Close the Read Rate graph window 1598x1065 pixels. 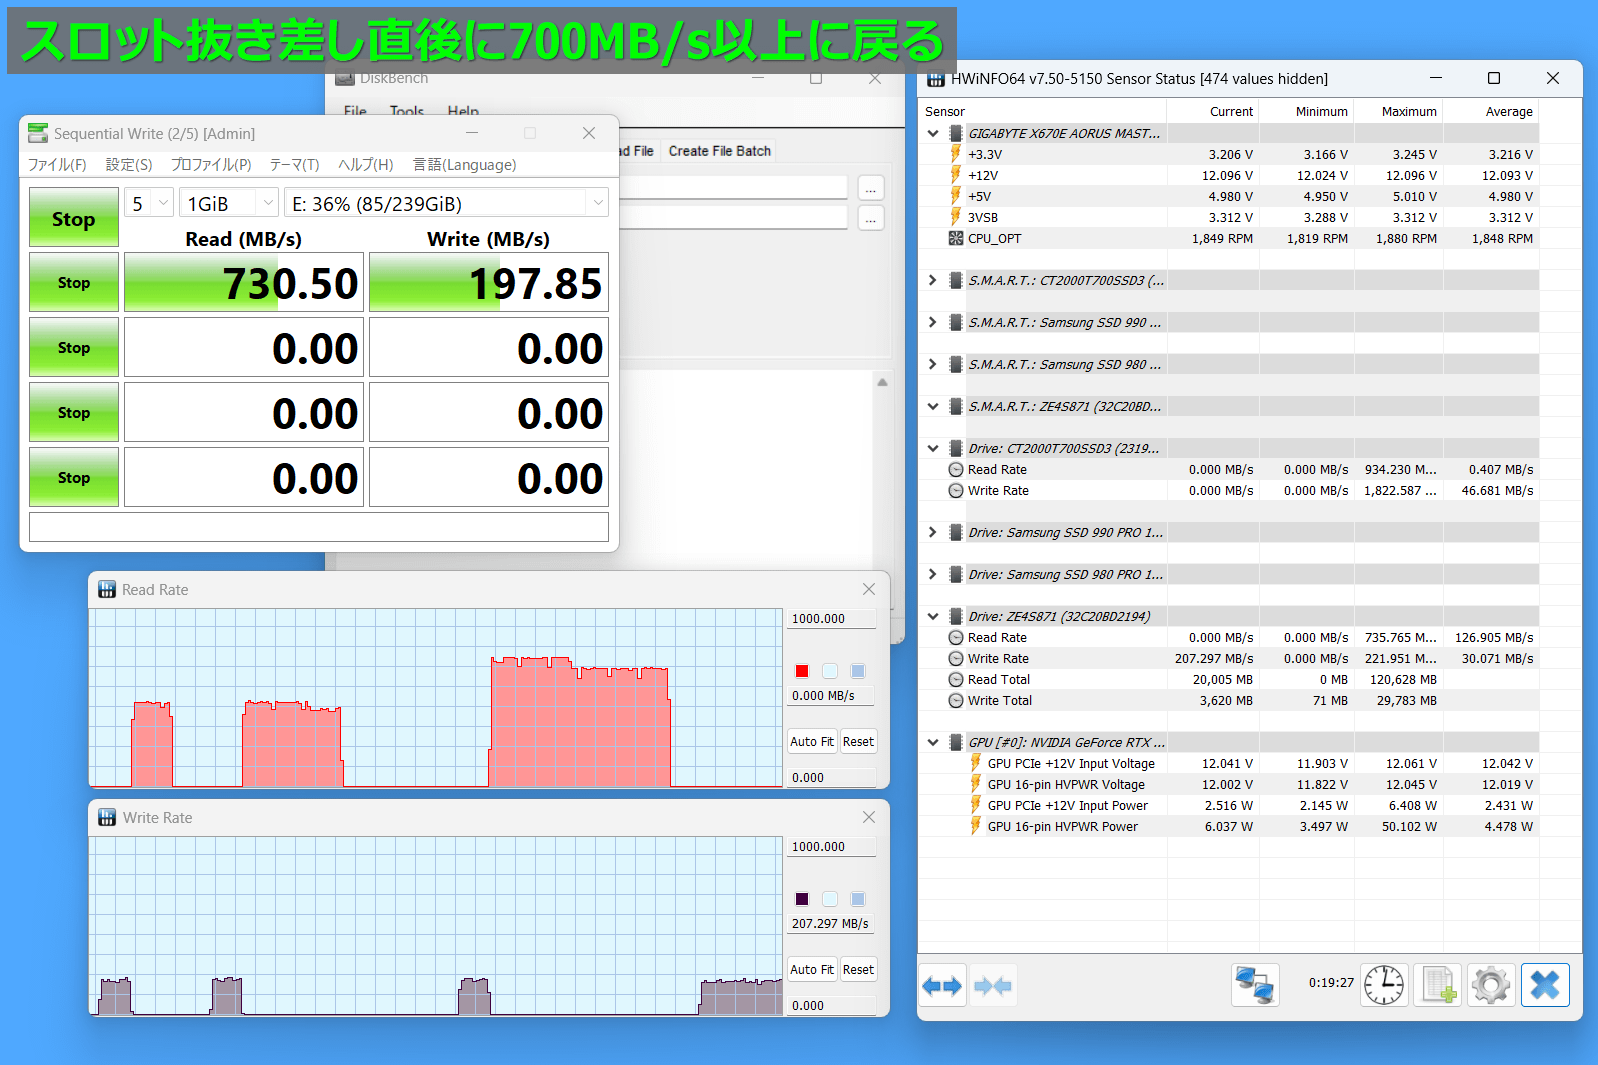tap(868, 590)
